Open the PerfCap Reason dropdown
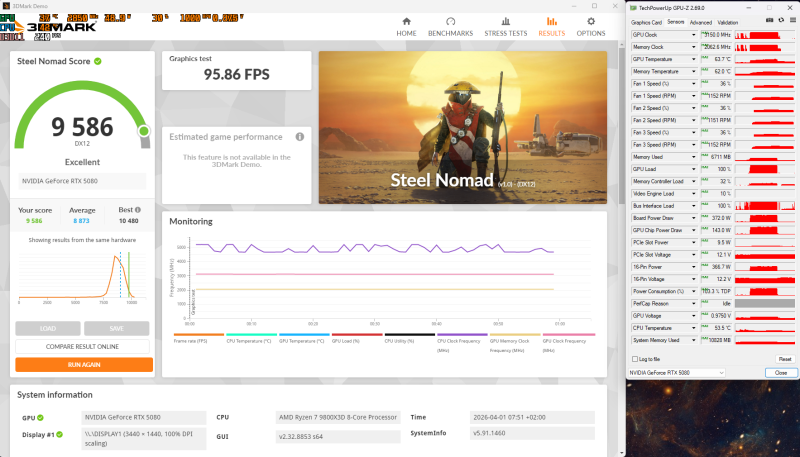This screenshot has height=457, width=800. (x=693, y=303)
